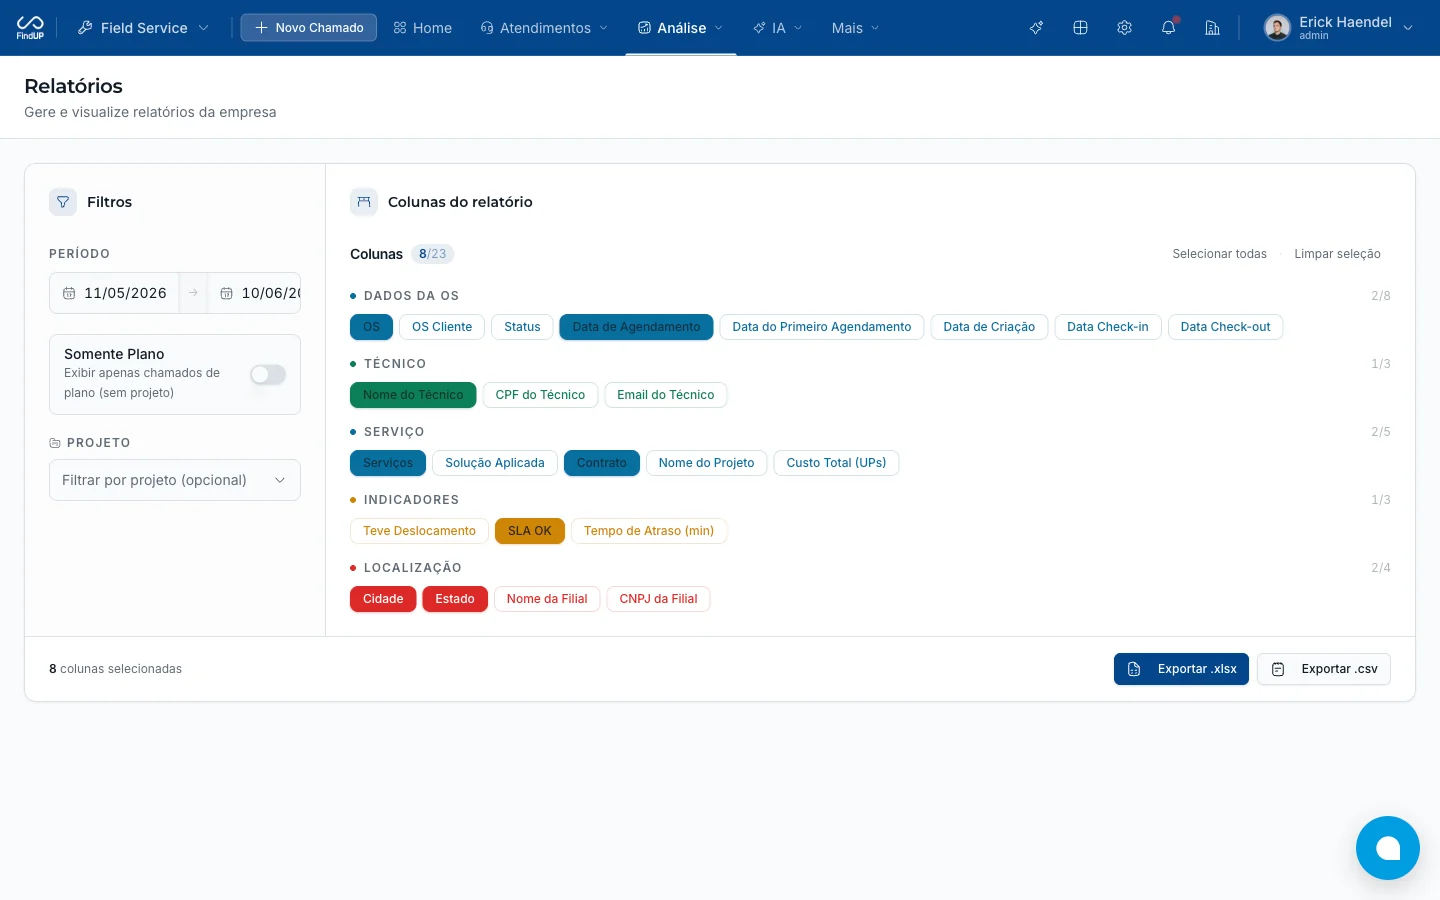Go to the Home tab

point(423,28)
